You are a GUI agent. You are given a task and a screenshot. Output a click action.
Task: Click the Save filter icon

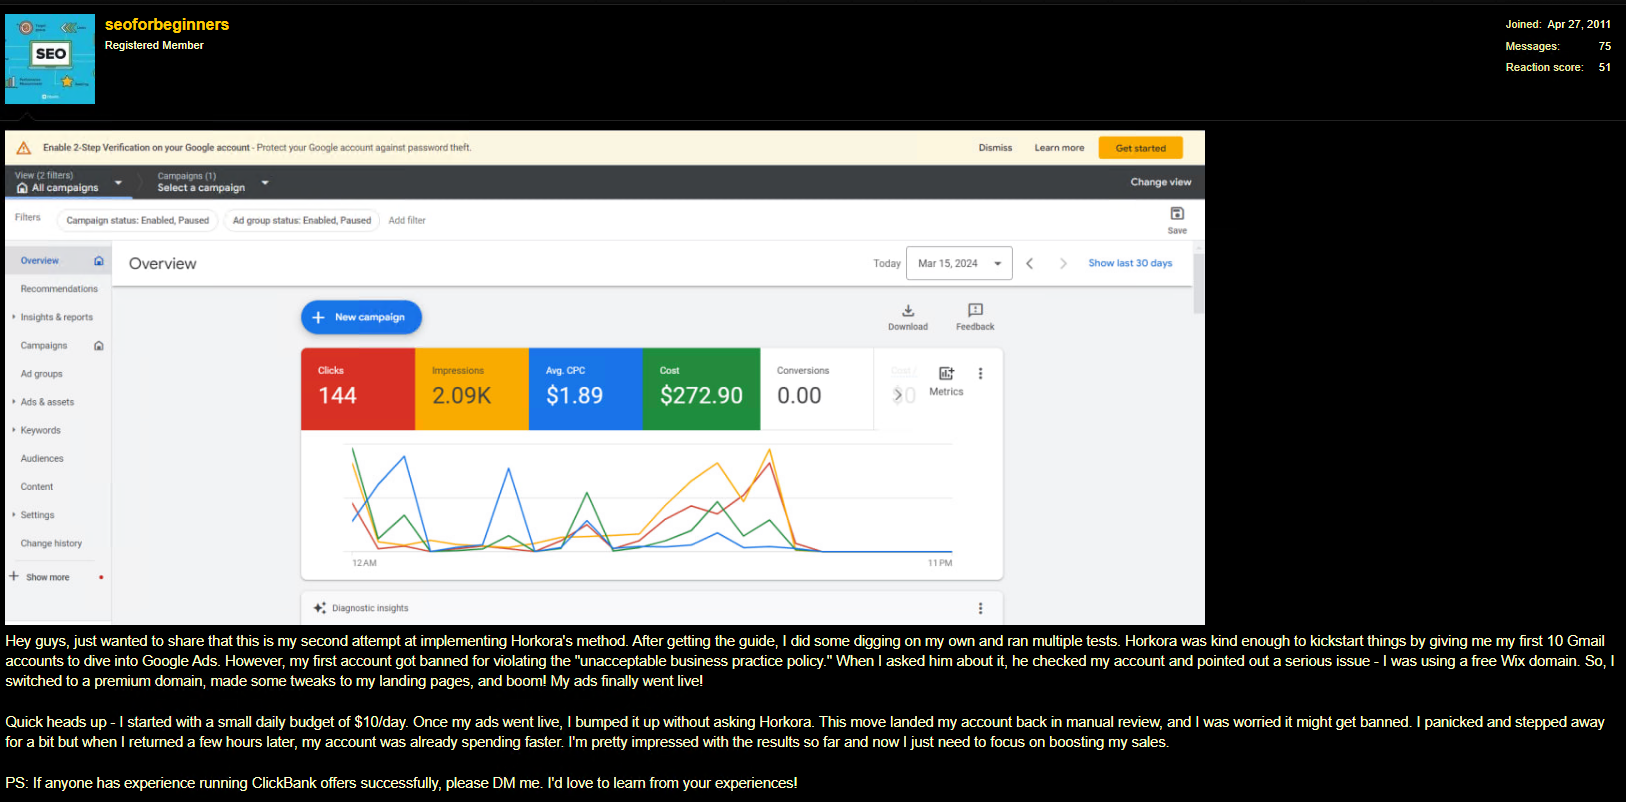(x=1177, y=214)
